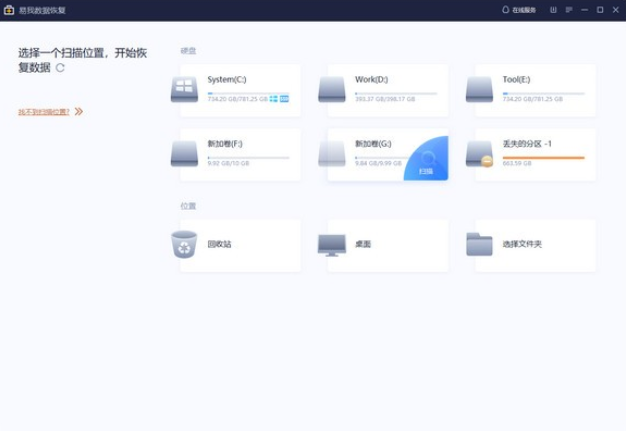This screenshot has height=431, width=626.
Task: Open the 找不到扫描位置? link
Action: 44,112
